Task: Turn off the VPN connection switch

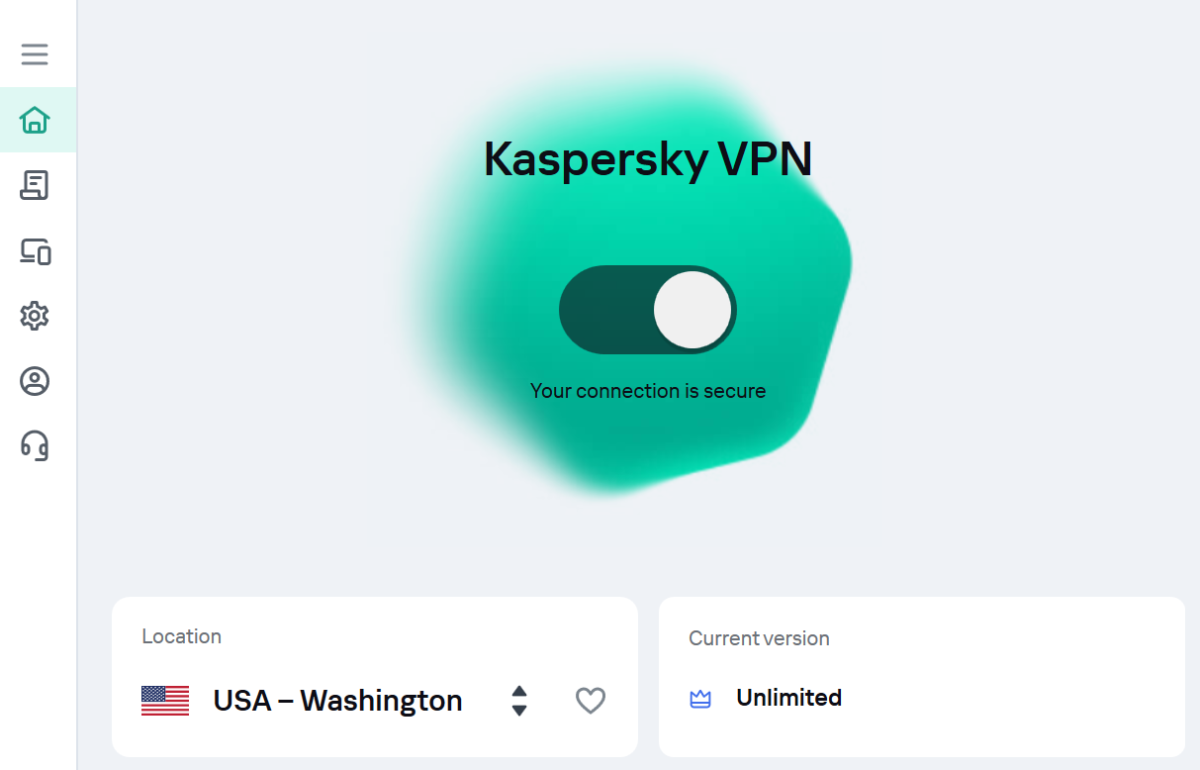Action: click(648, 310)
